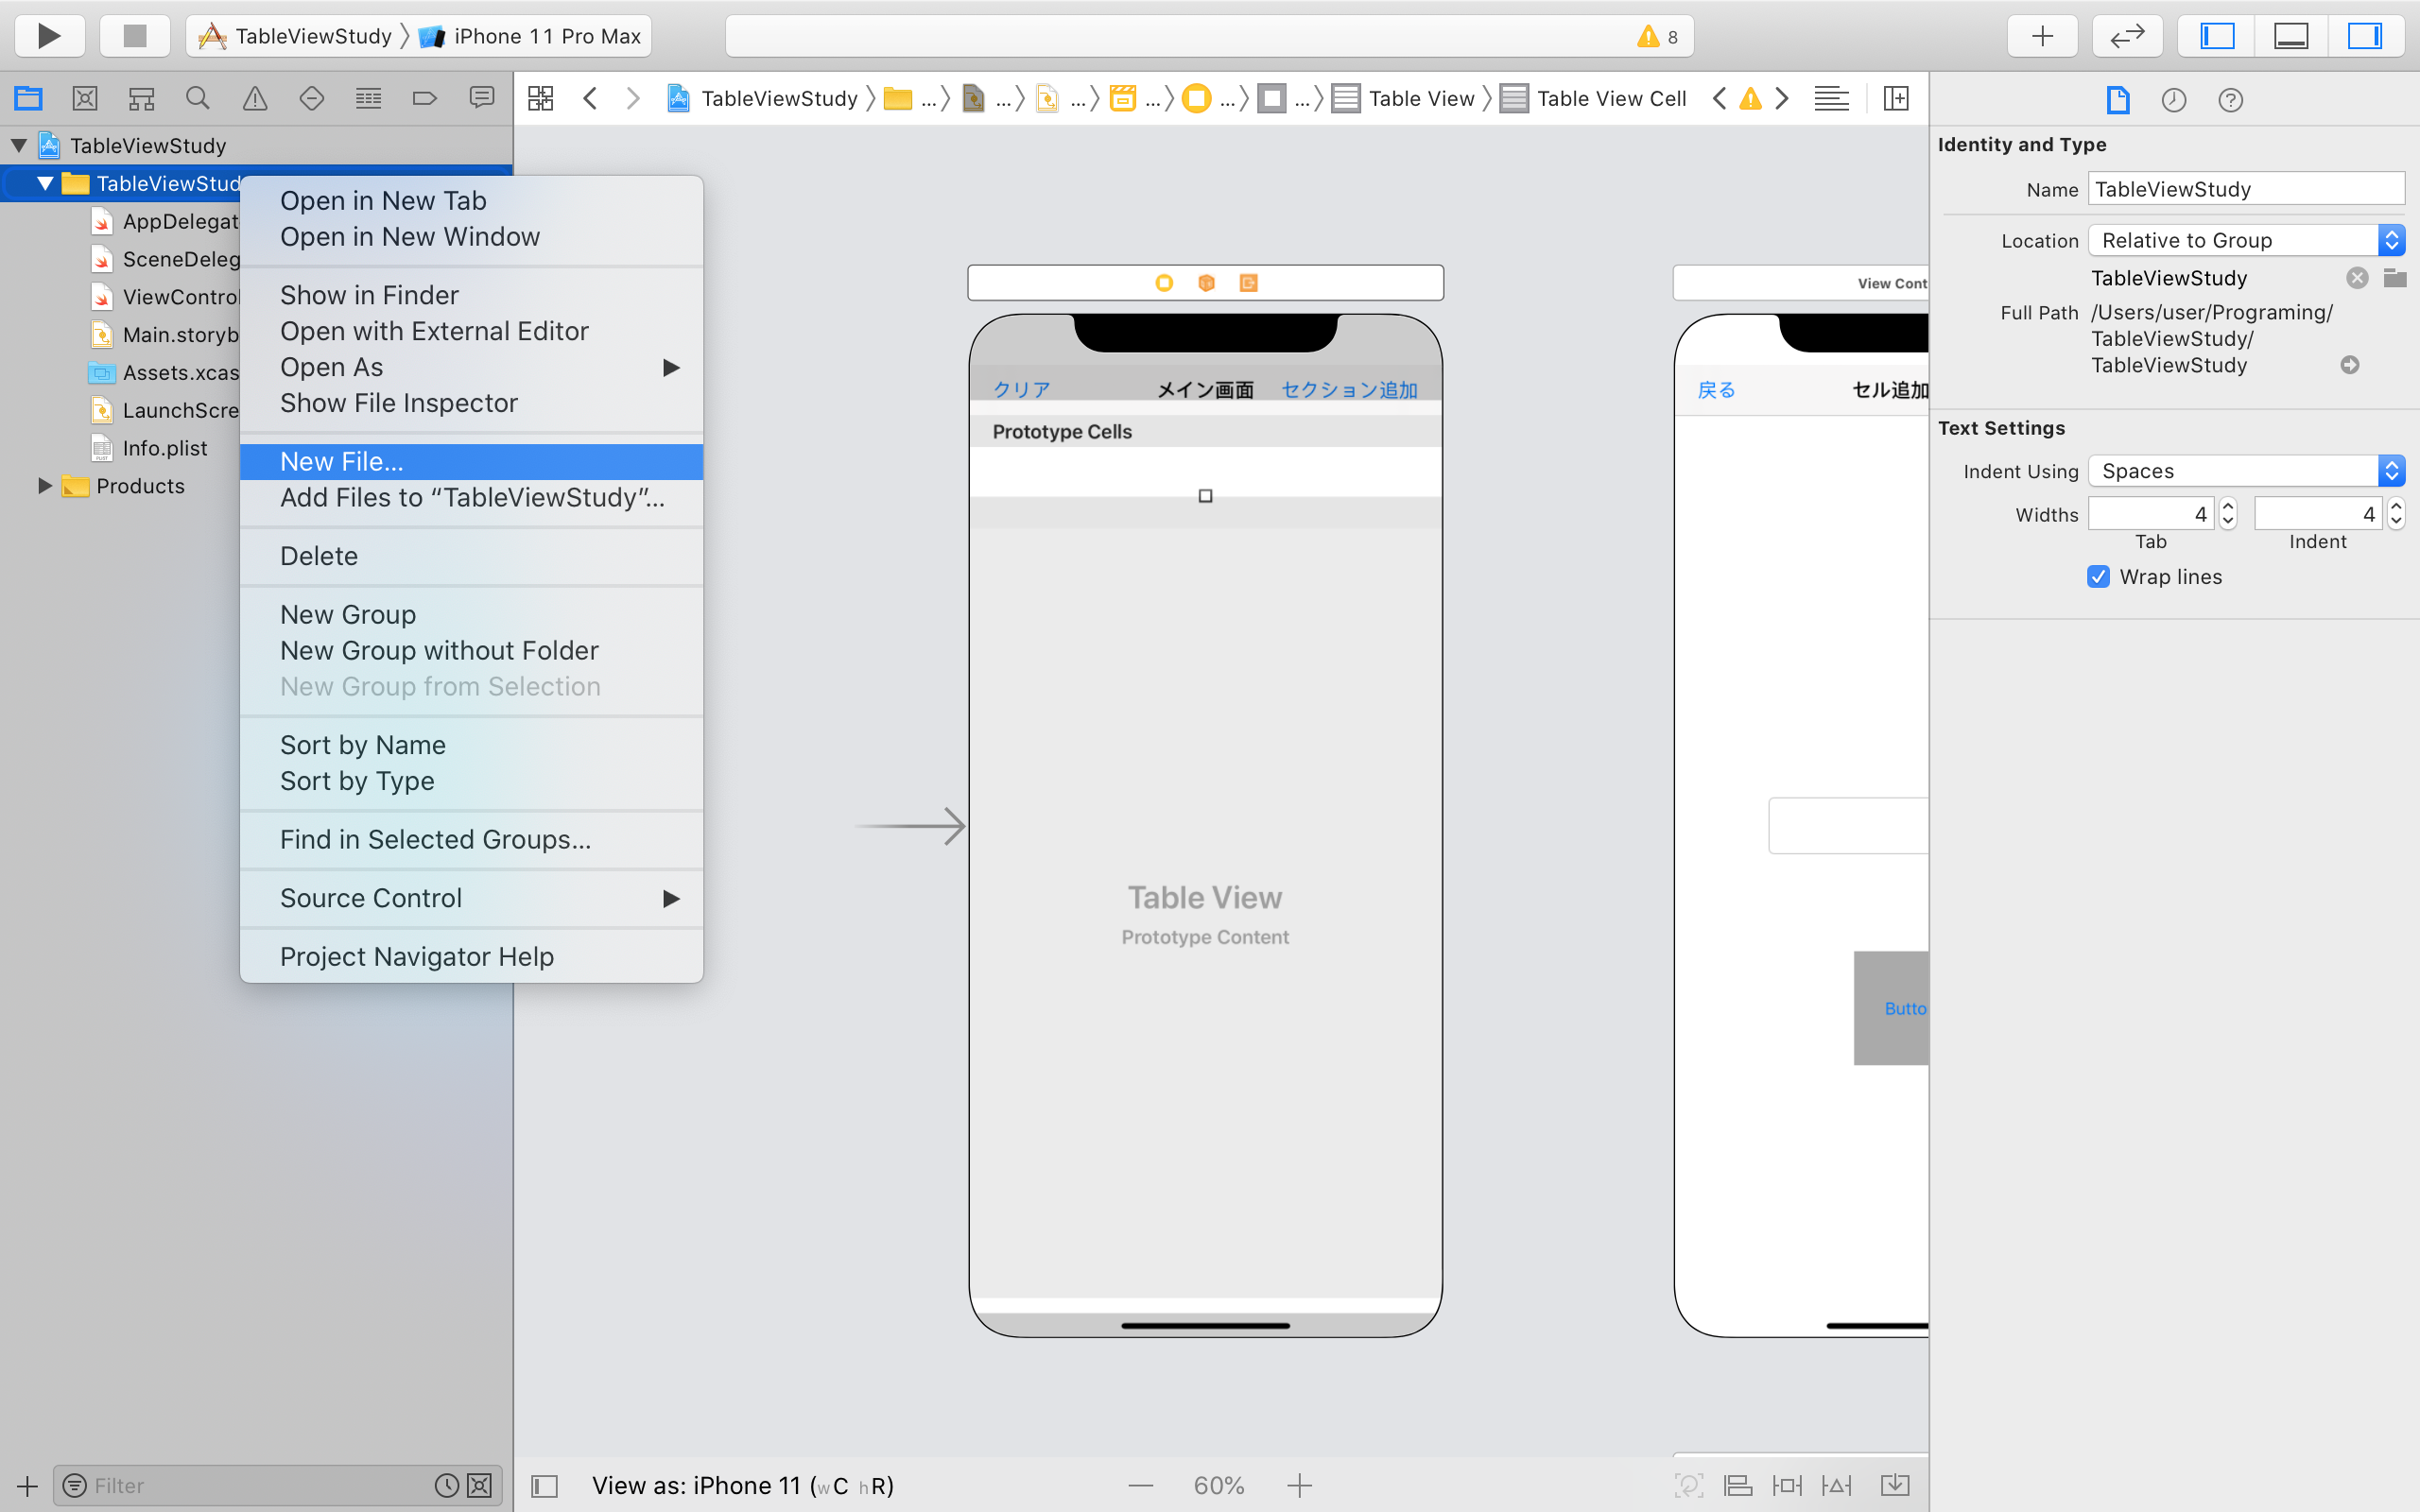Viewport: 2420px width, 1512px height.
Task: Click the クリア button on the main screen
Action: tap(1021, 390)
